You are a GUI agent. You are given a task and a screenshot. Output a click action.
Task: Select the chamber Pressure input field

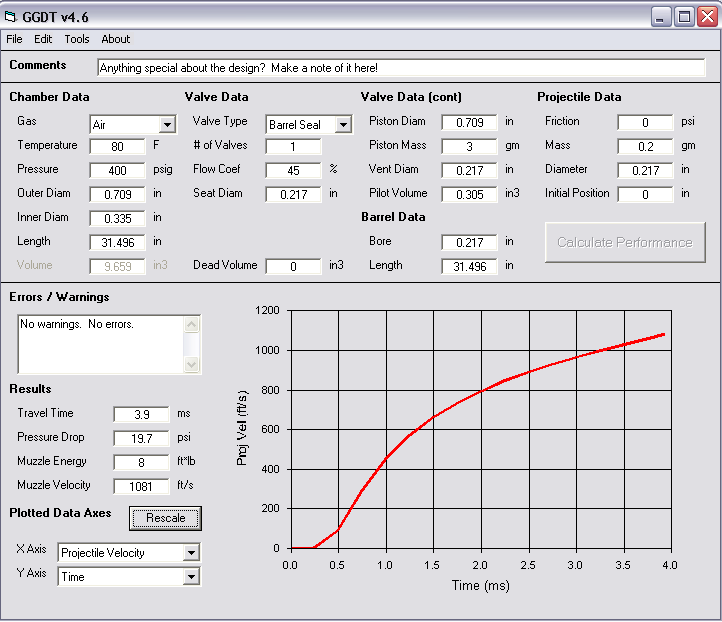click(x=117, y=170)
